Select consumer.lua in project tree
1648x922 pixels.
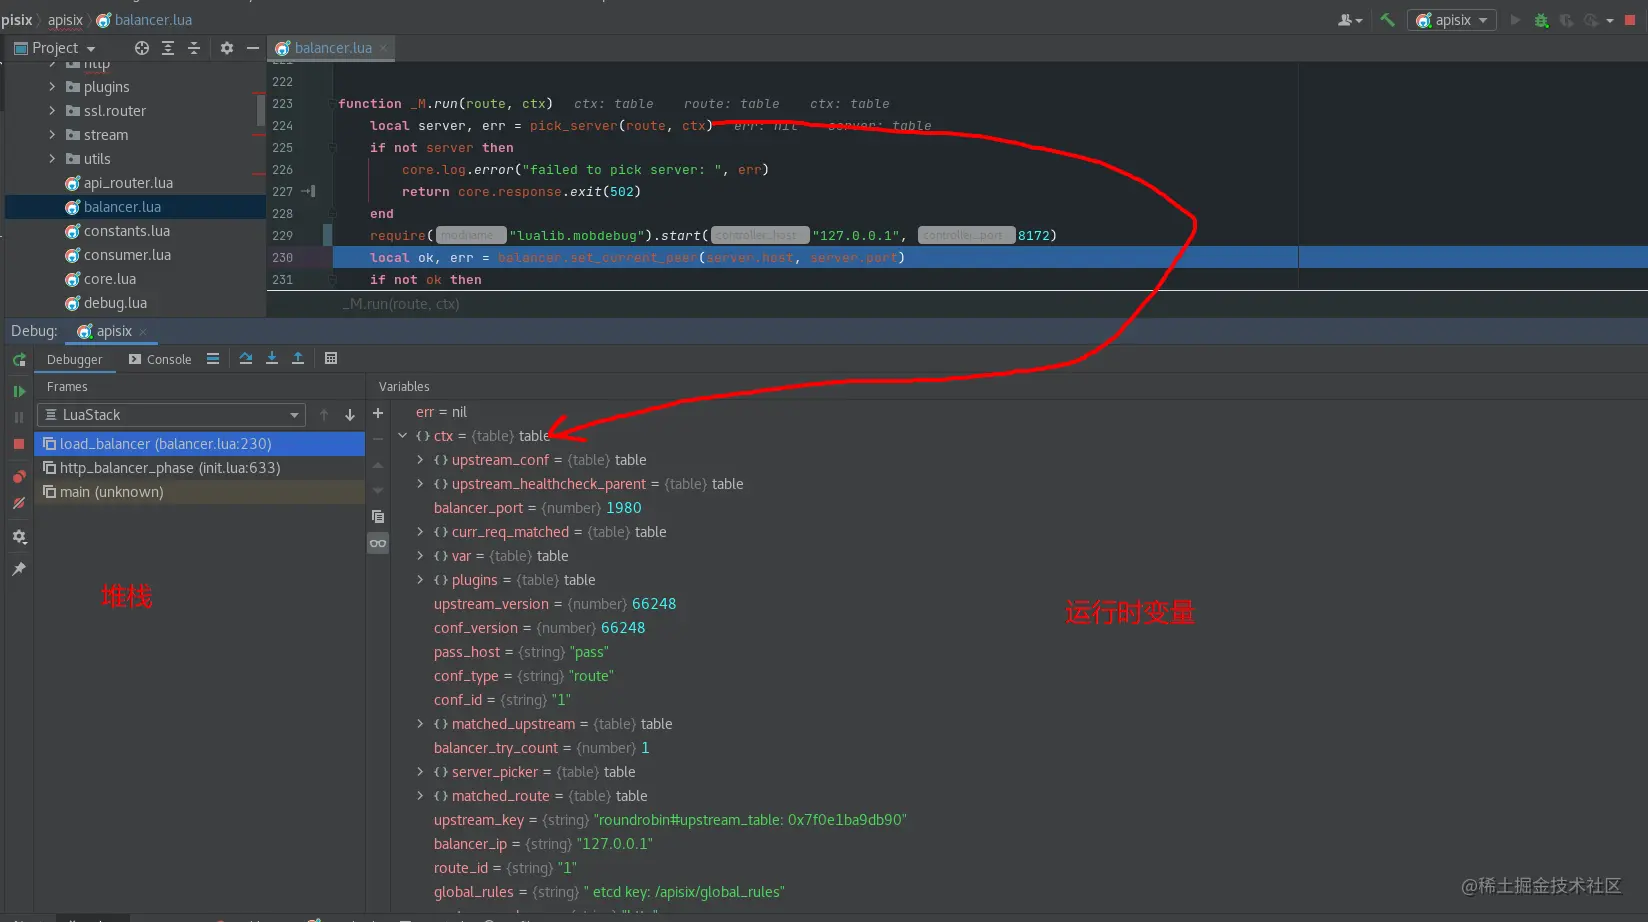coord(127,255)
